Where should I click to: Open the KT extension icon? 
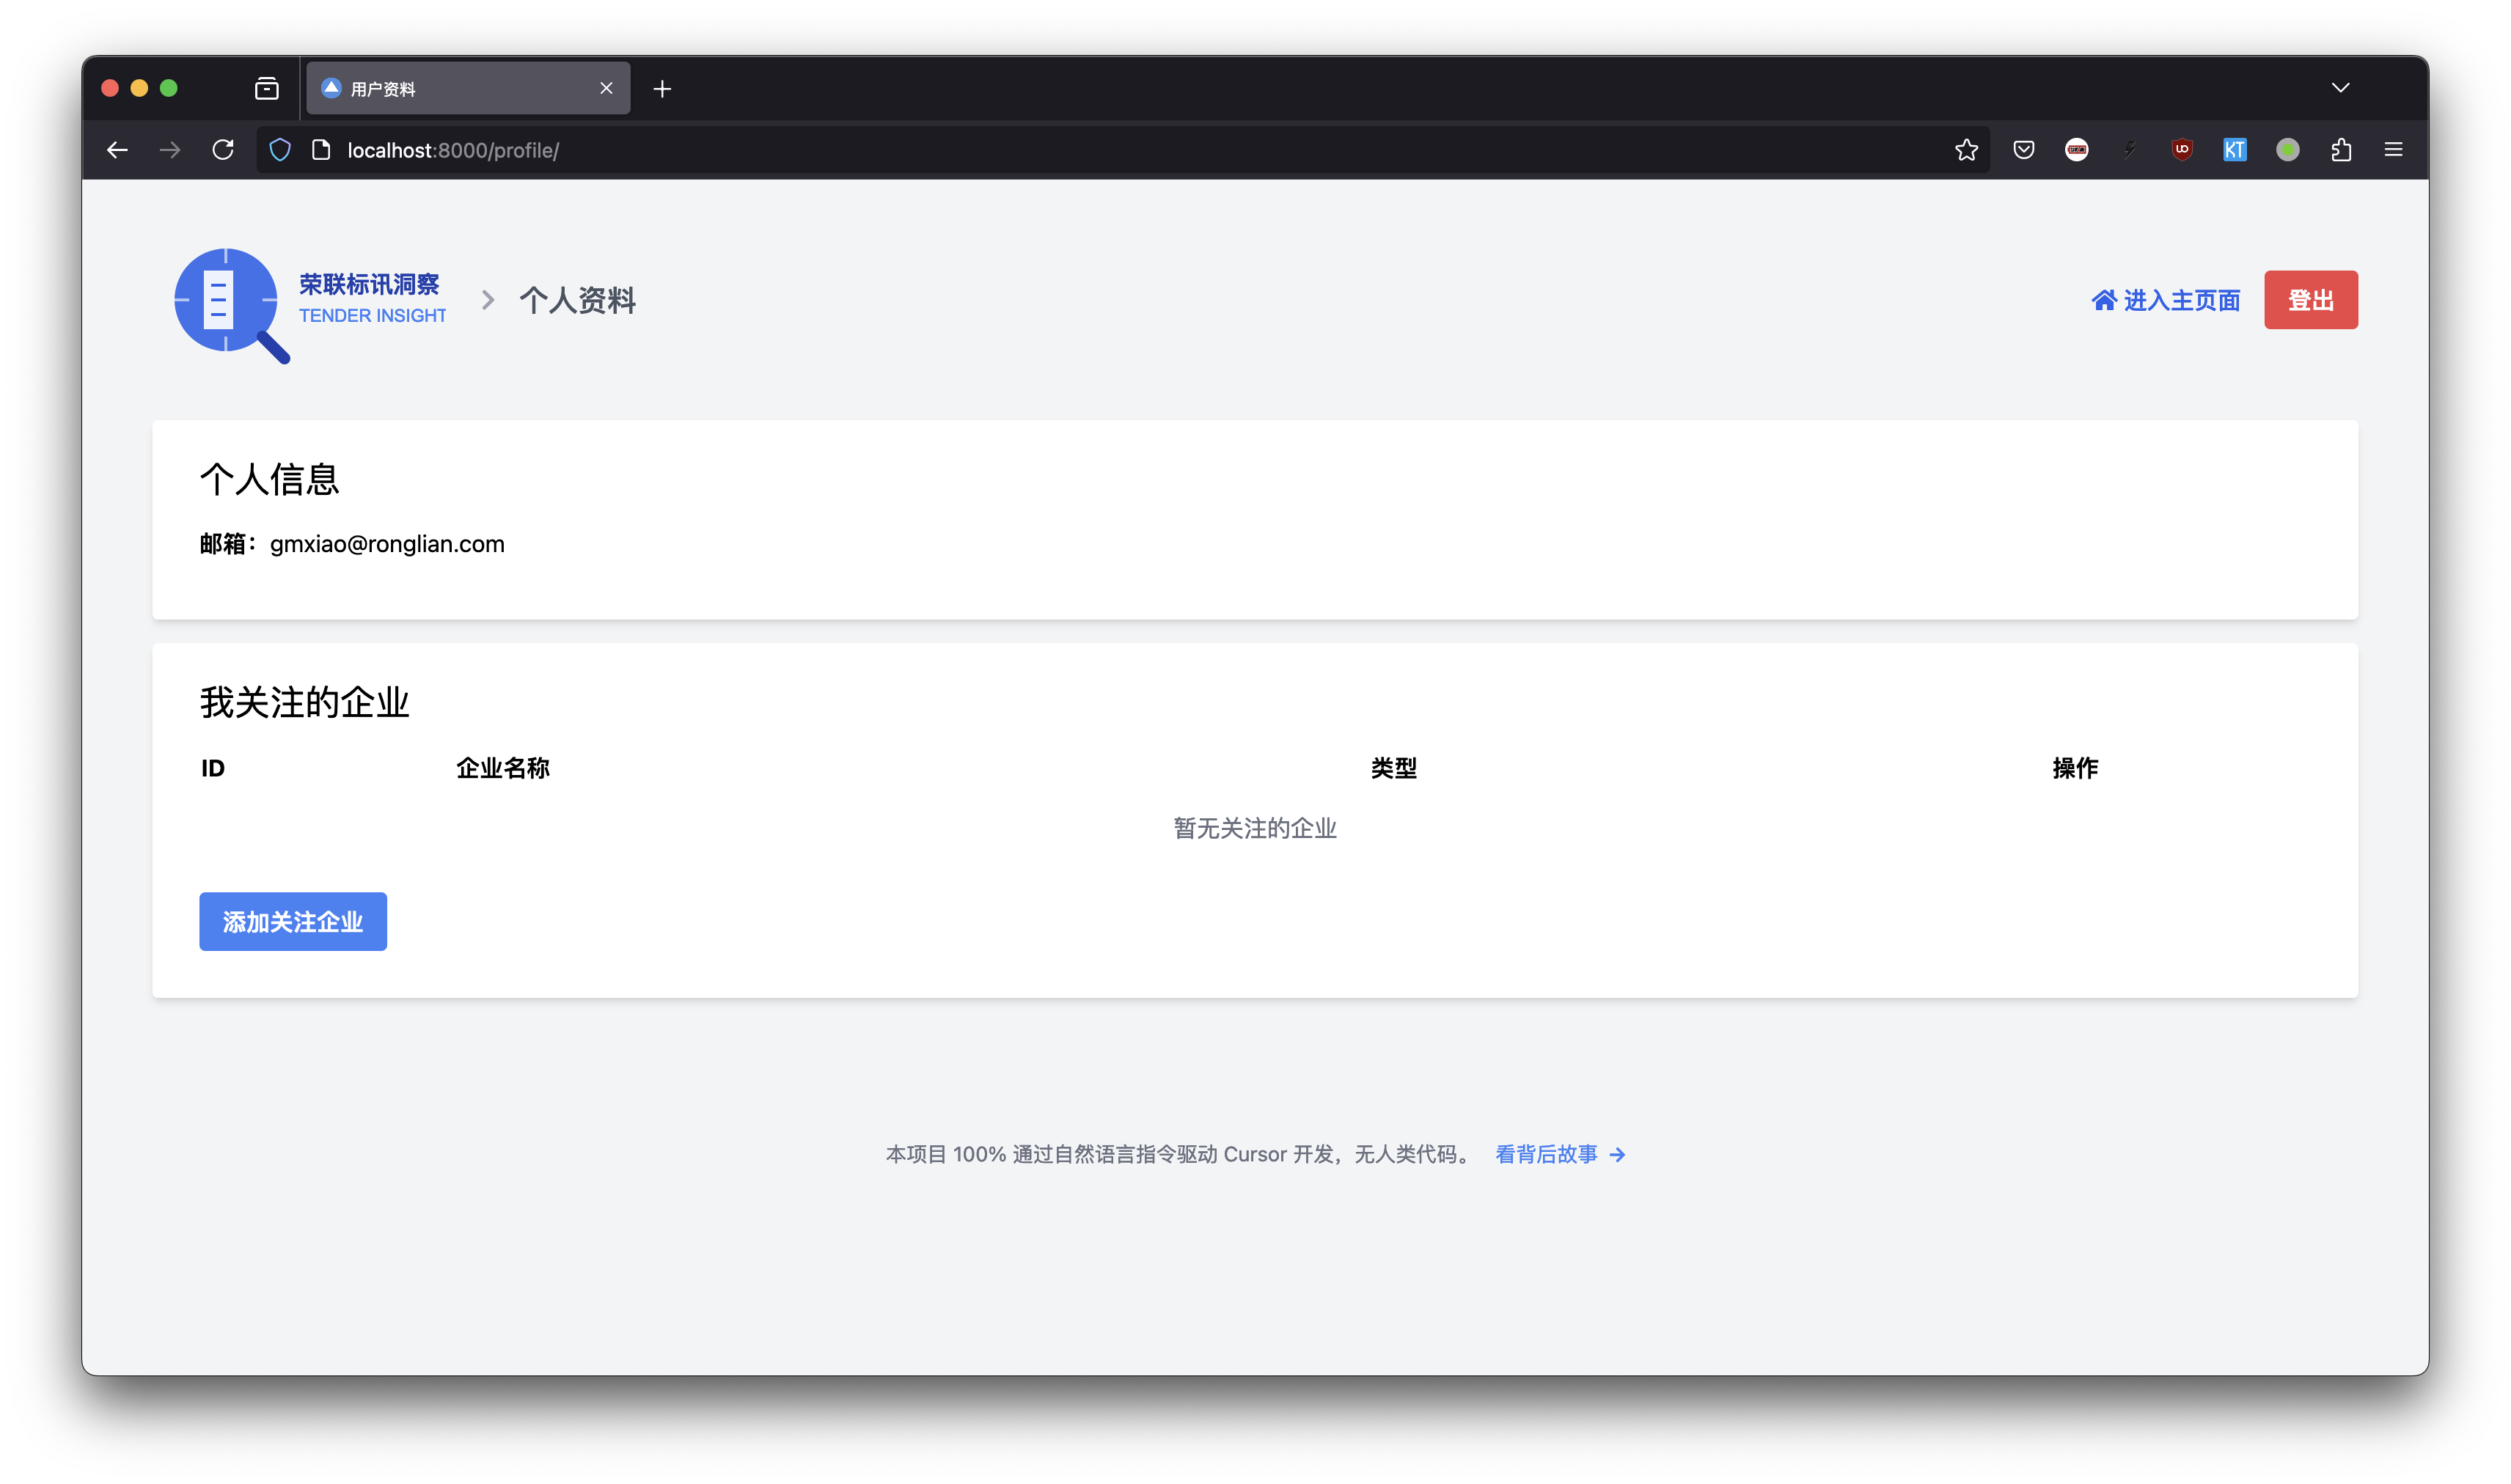(x=2234, y=150)
